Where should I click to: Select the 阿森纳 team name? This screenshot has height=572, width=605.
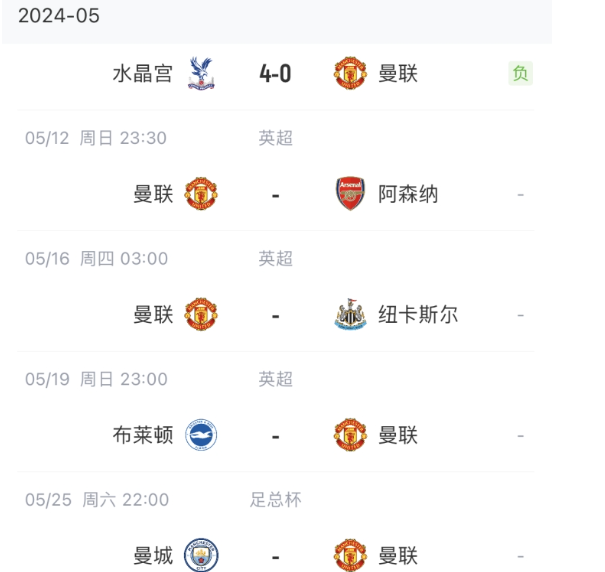tap(408, 194)
